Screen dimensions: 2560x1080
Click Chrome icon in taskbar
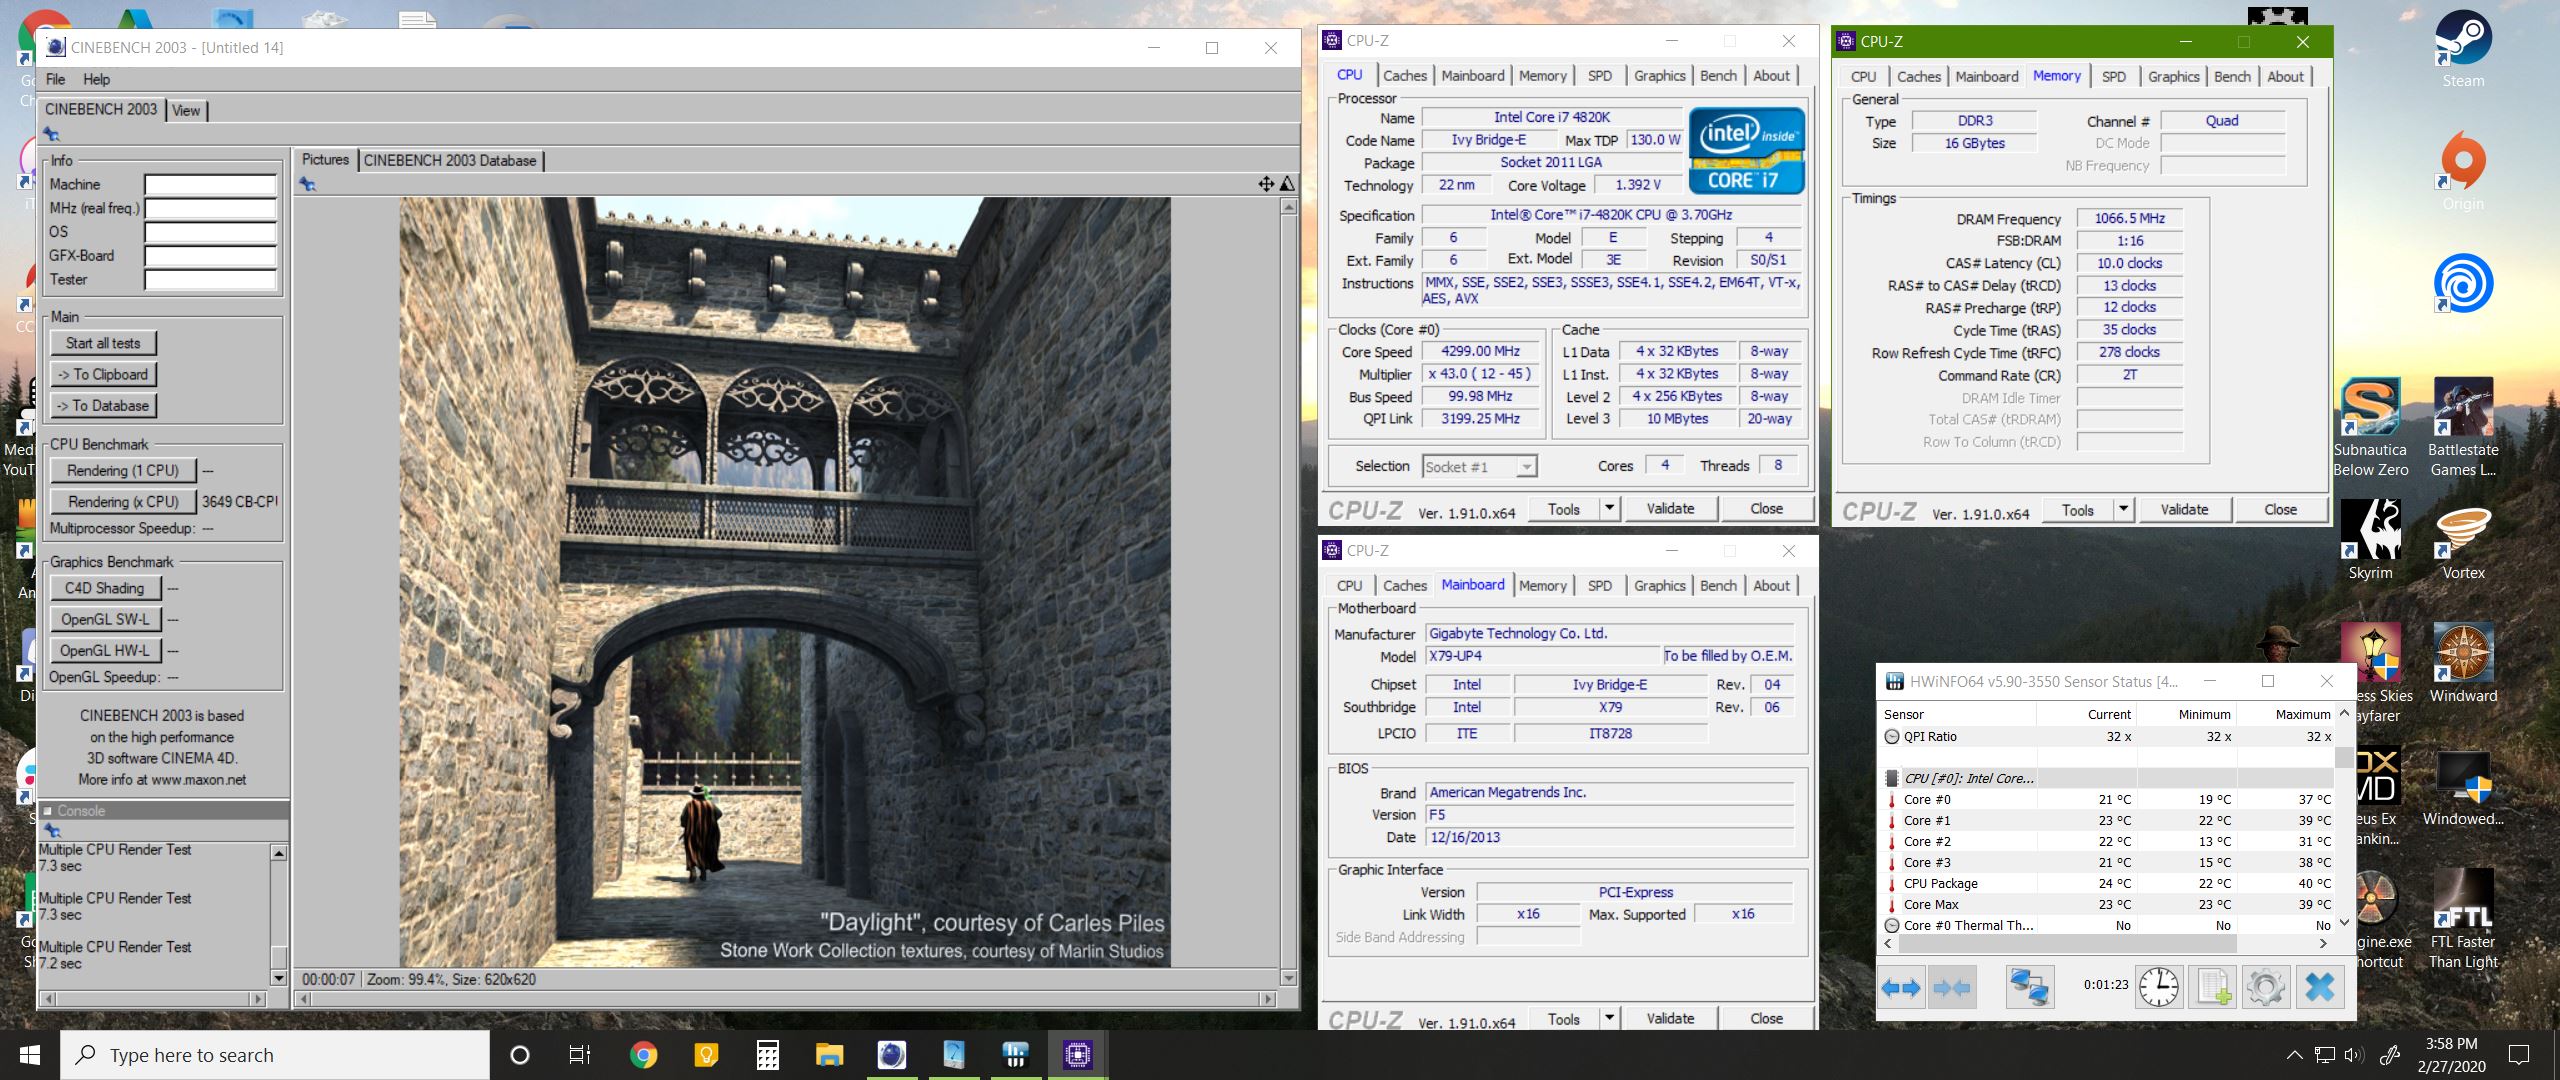[x=643, y=1055]
